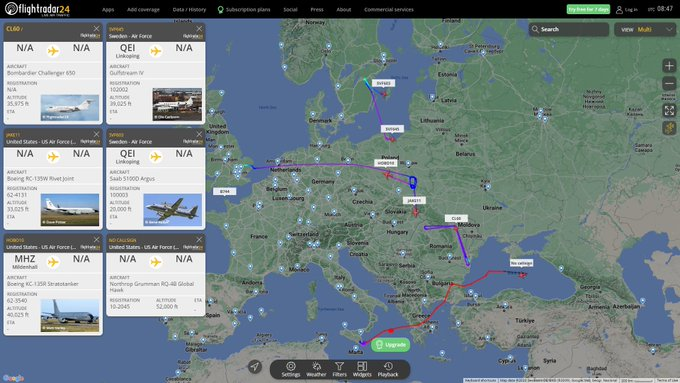
Task: Open the Apps menu
Action: tap(108, 10)
